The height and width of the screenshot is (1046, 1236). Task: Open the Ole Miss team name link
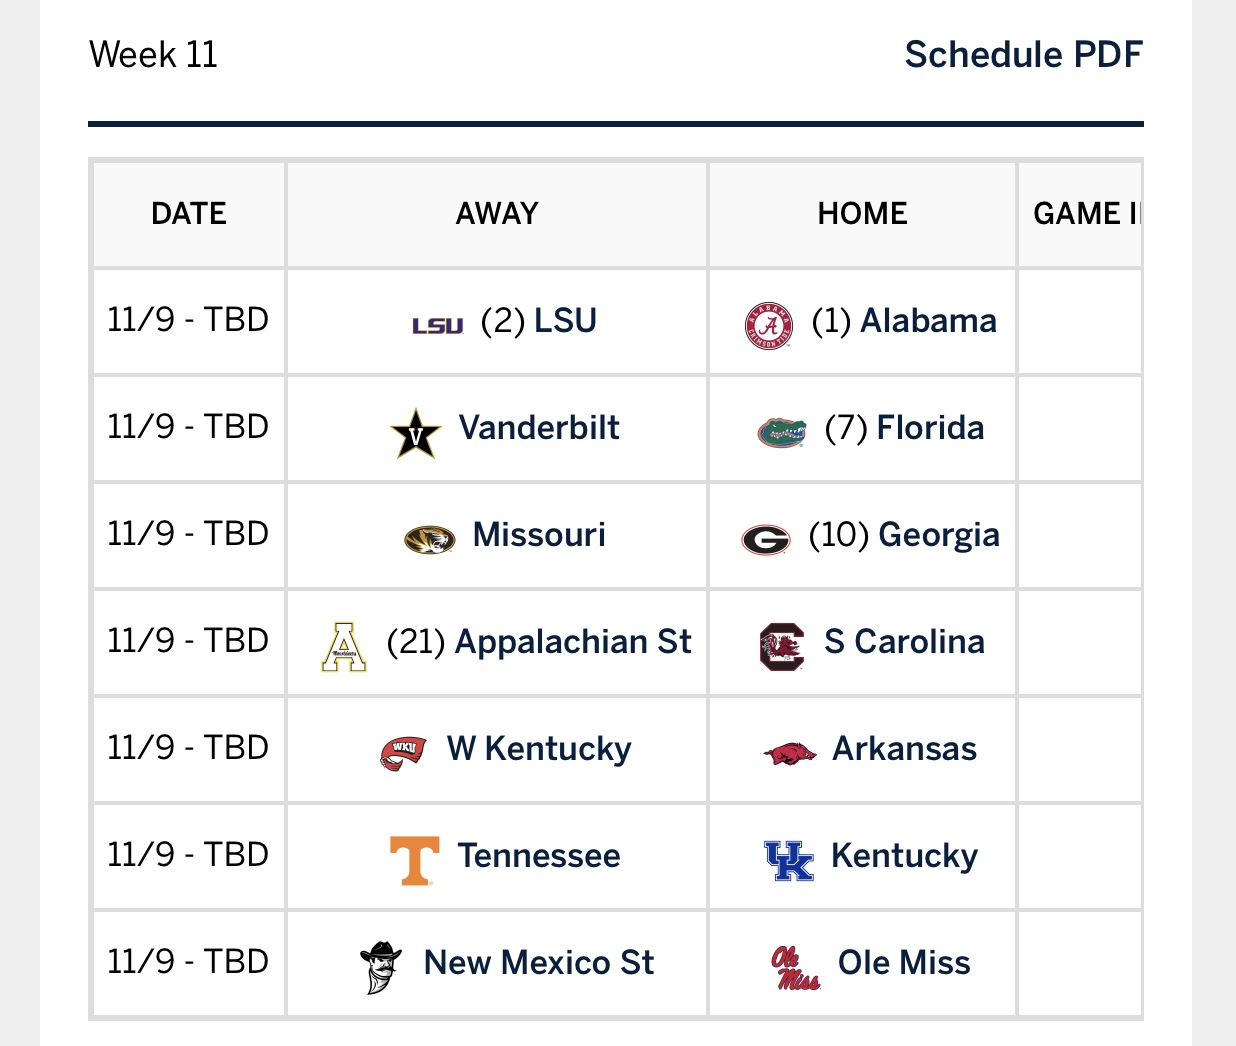tap(904, 963)
